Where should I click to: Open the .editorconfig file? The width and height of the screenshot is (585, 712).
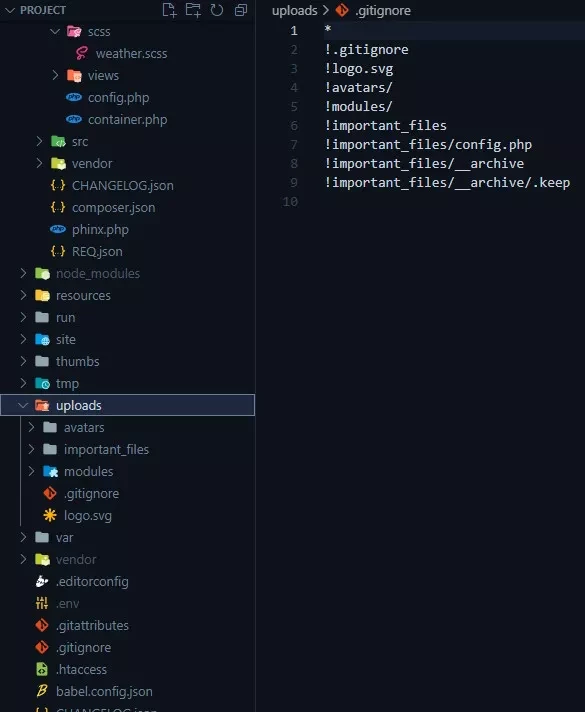92,581
